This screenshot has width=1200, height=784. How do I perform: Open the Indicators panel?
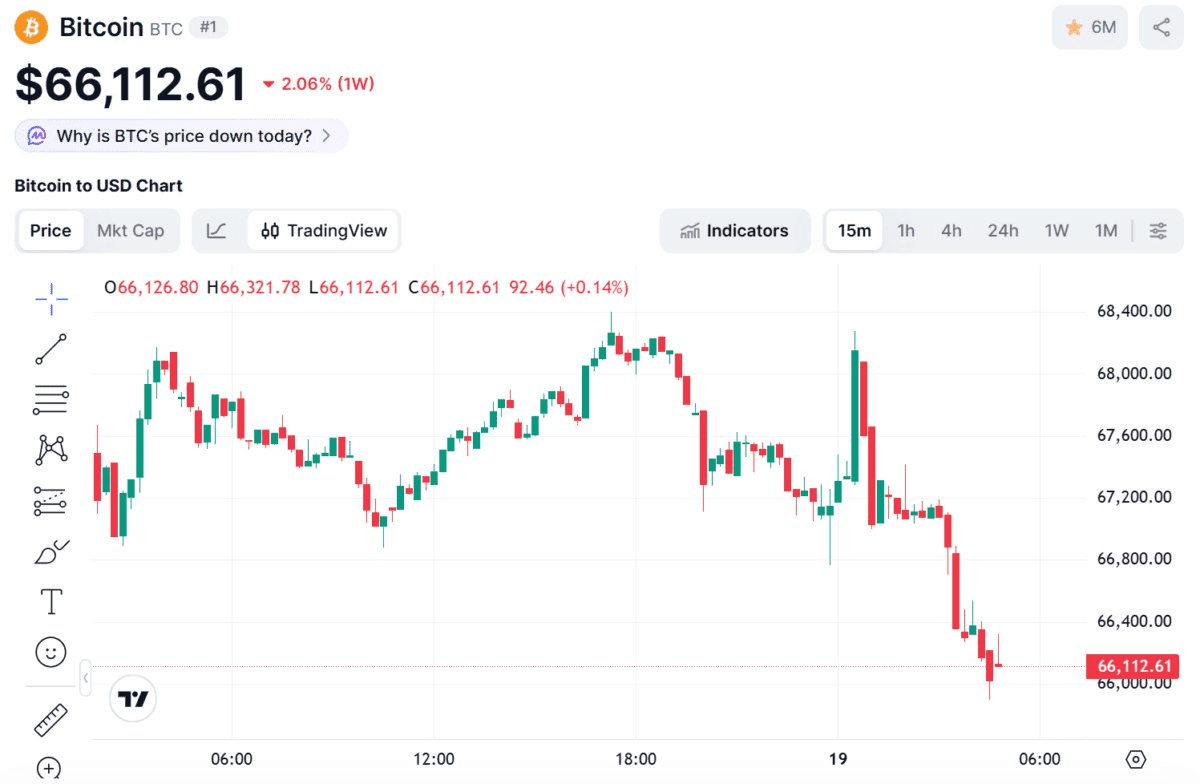coord(734,231)
